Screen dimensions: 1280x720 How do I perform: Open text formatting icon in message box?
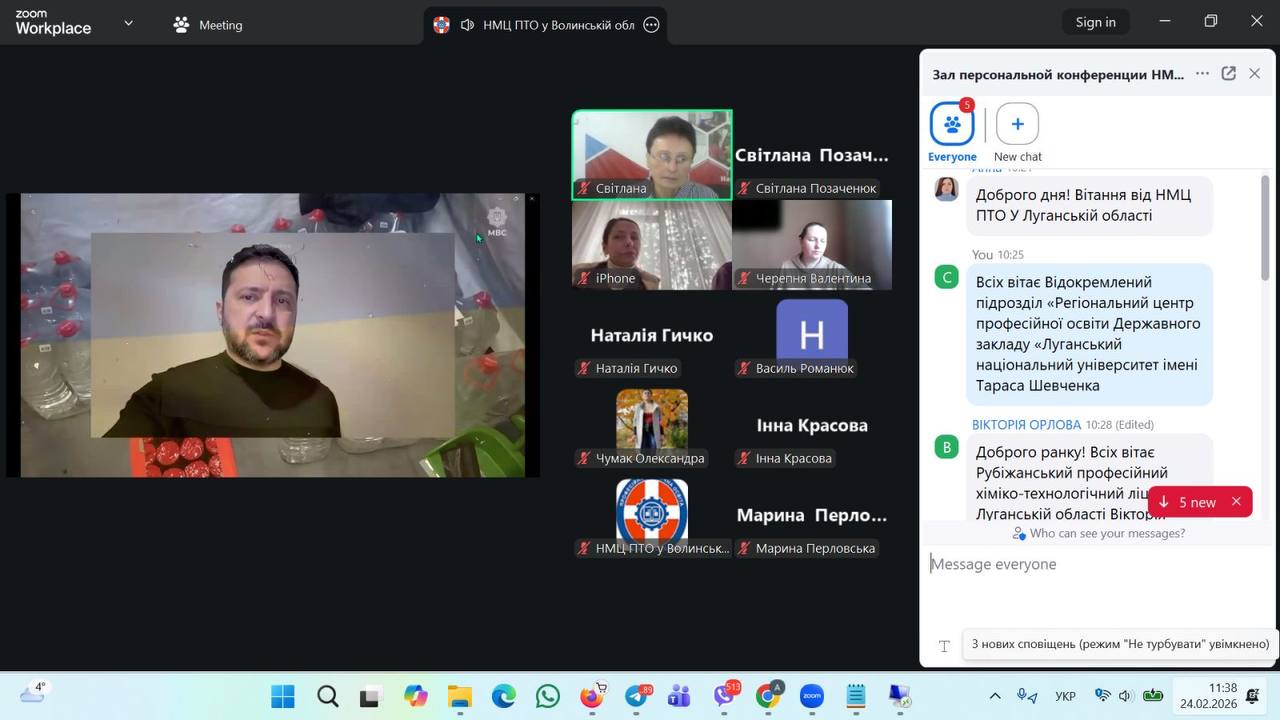click(x=943, y=646)
